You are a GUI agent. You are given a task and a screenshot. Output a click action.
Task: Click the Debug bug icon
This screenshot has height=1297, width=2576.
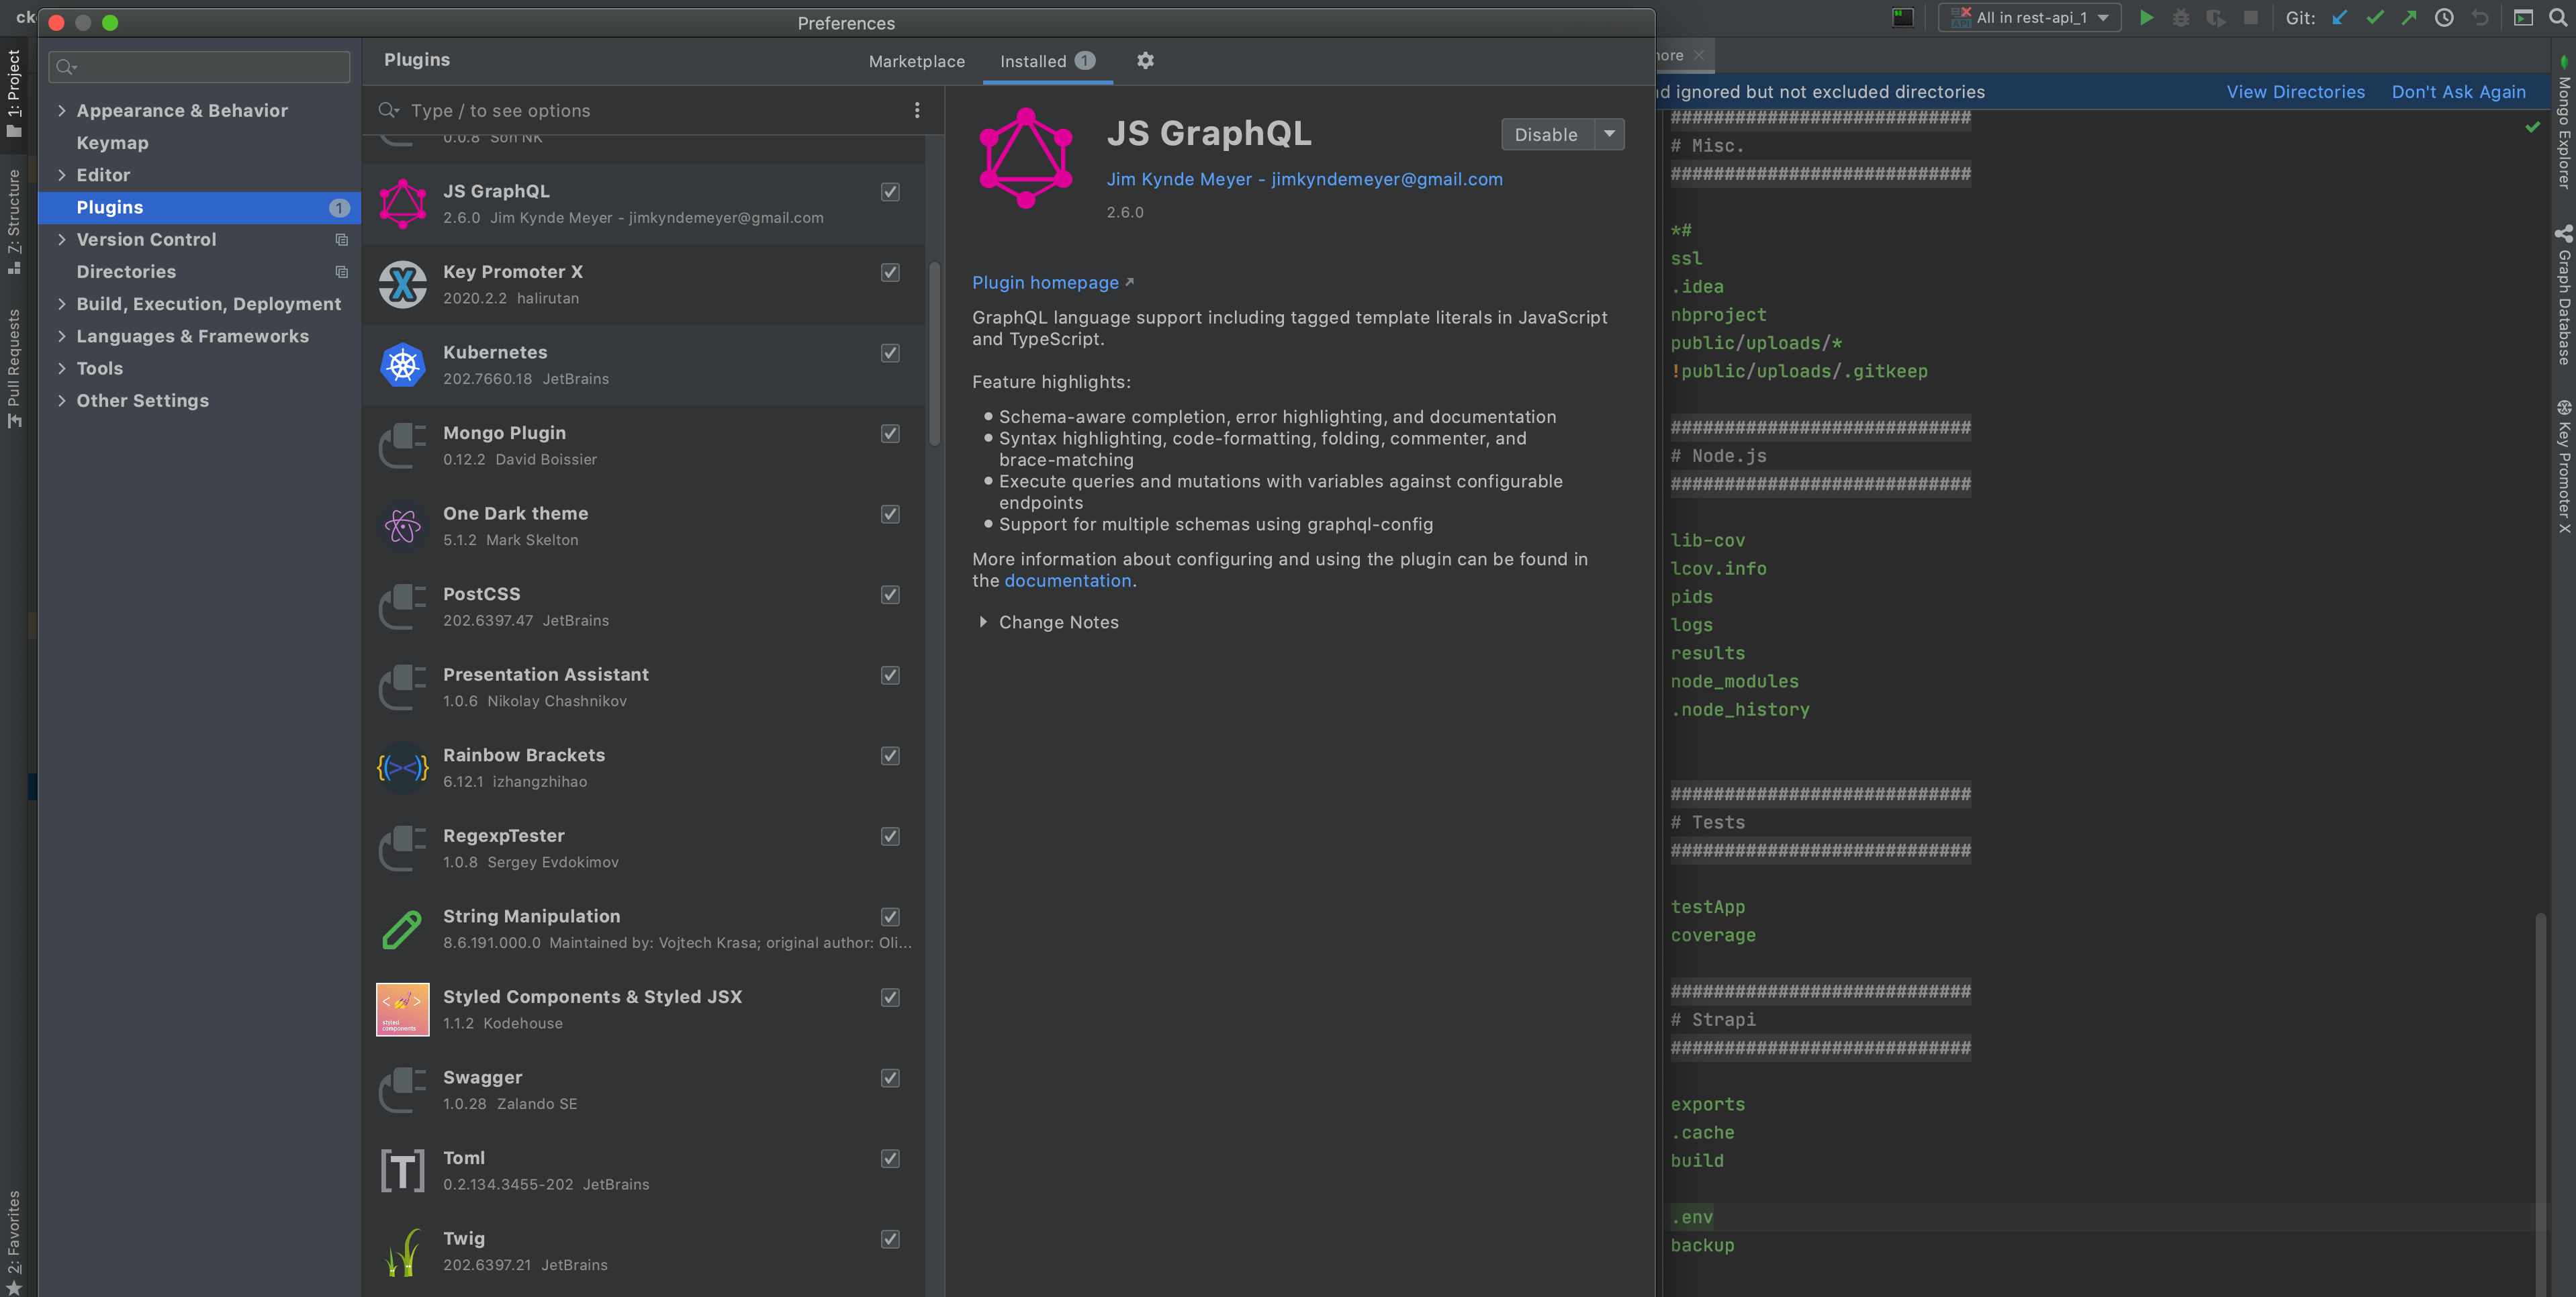(2181, 18)
